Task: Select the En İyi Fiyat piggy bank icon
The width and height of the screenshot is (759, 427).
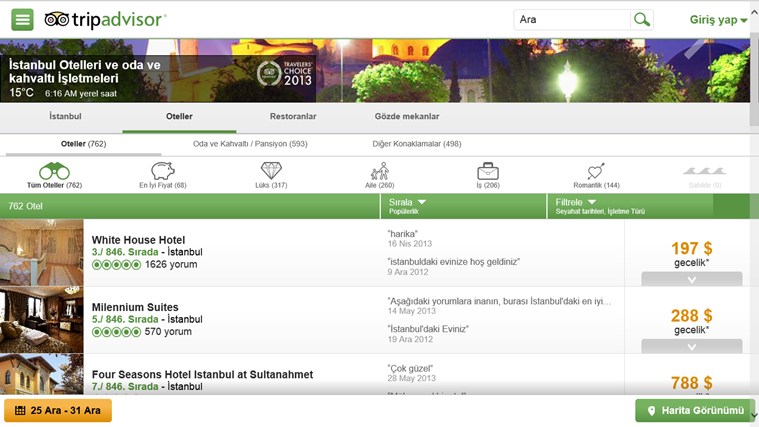Action: click(x=163, y=171)
